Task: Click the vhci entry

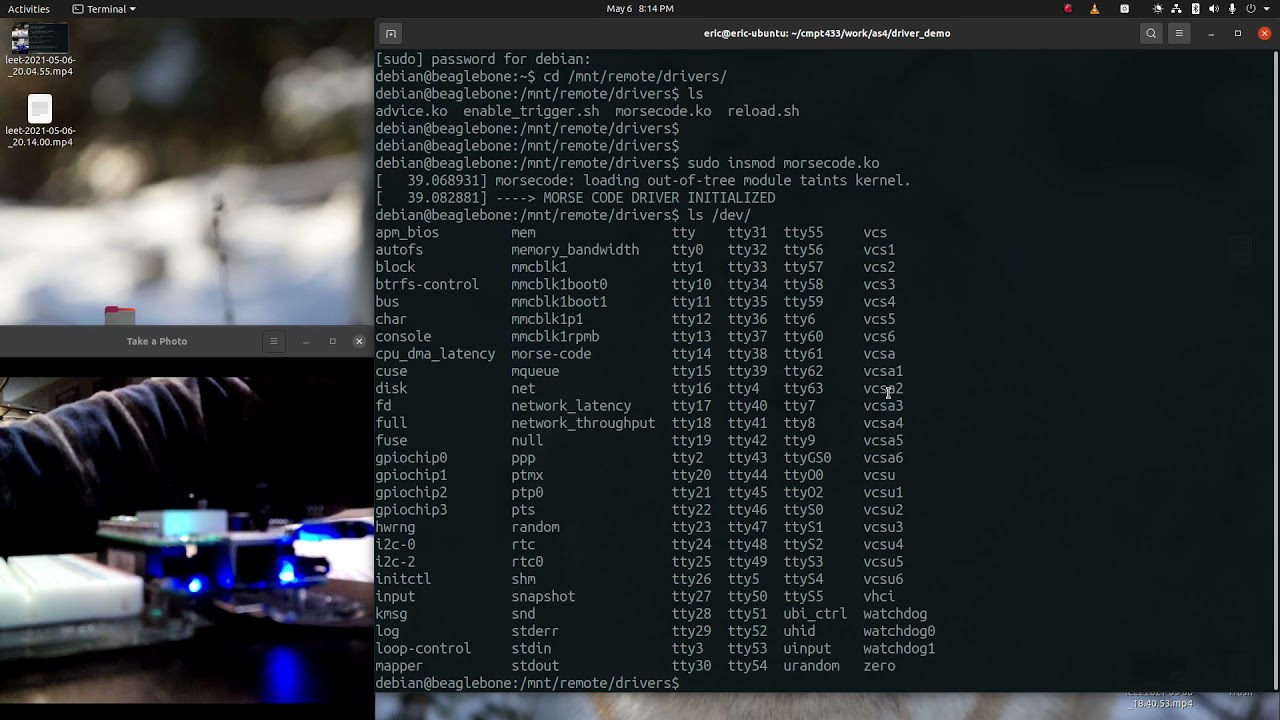Action: pyautogui.click(x=879, y=597)
